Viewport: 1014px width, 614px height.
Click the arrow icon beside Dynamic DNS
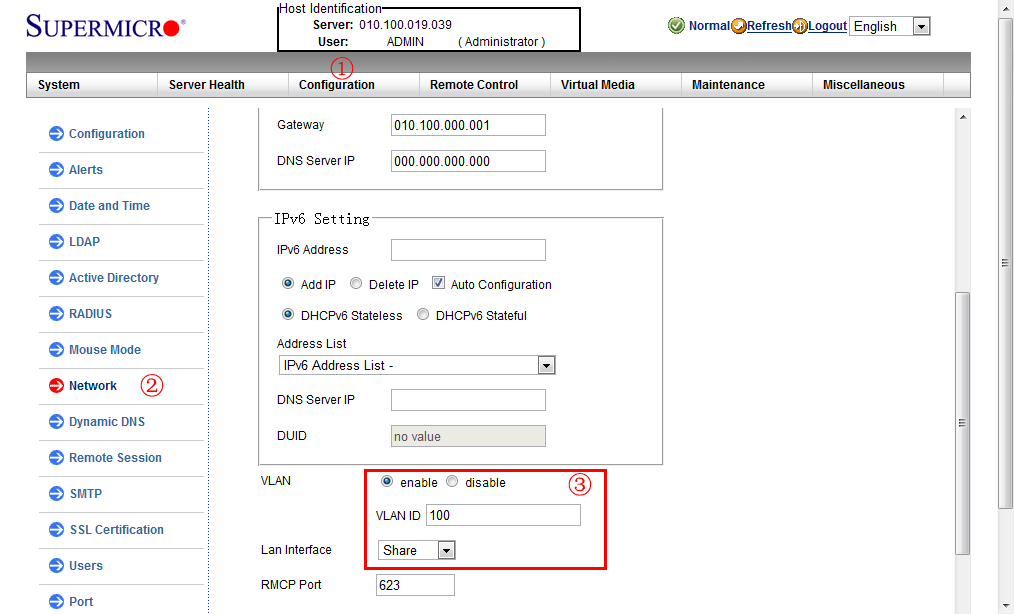point(56,422)
